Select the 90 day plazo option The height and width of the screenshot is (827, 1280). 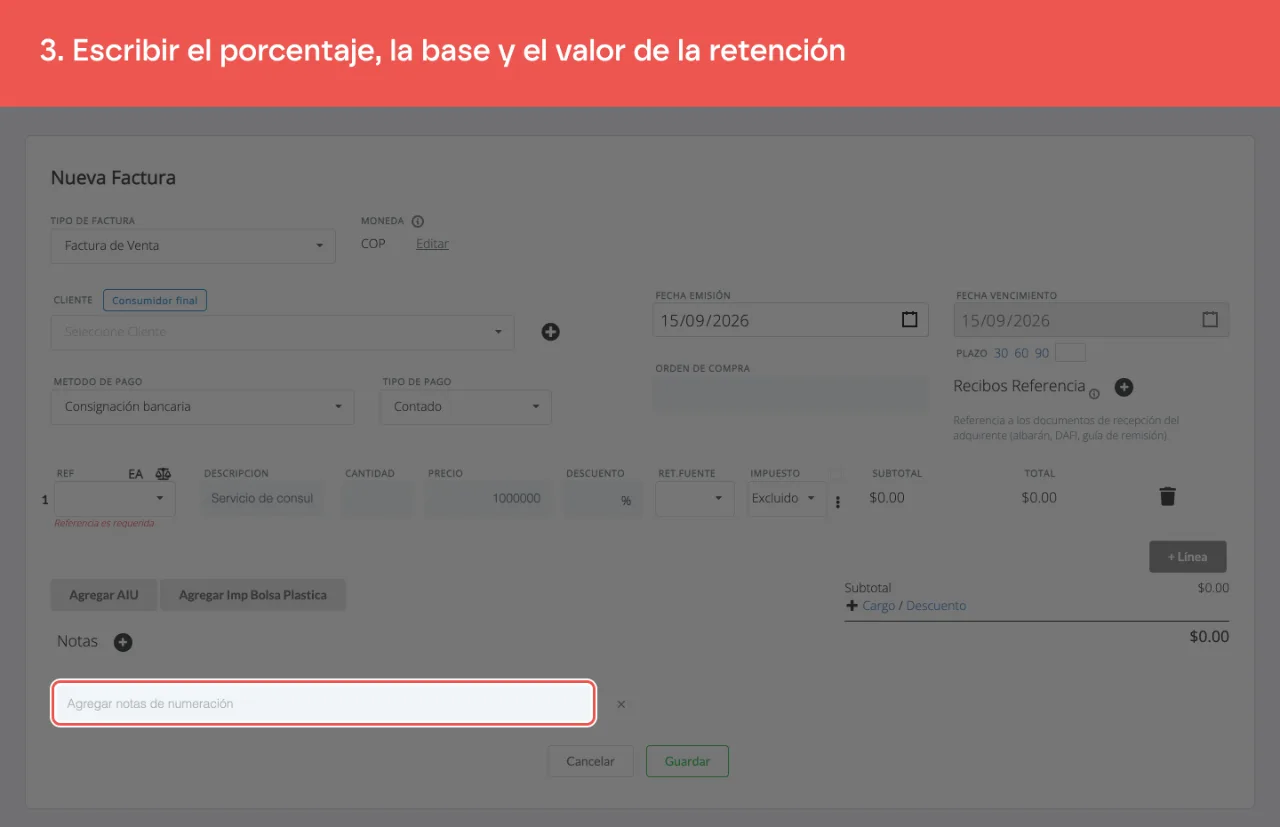(x=1042, y=353)
